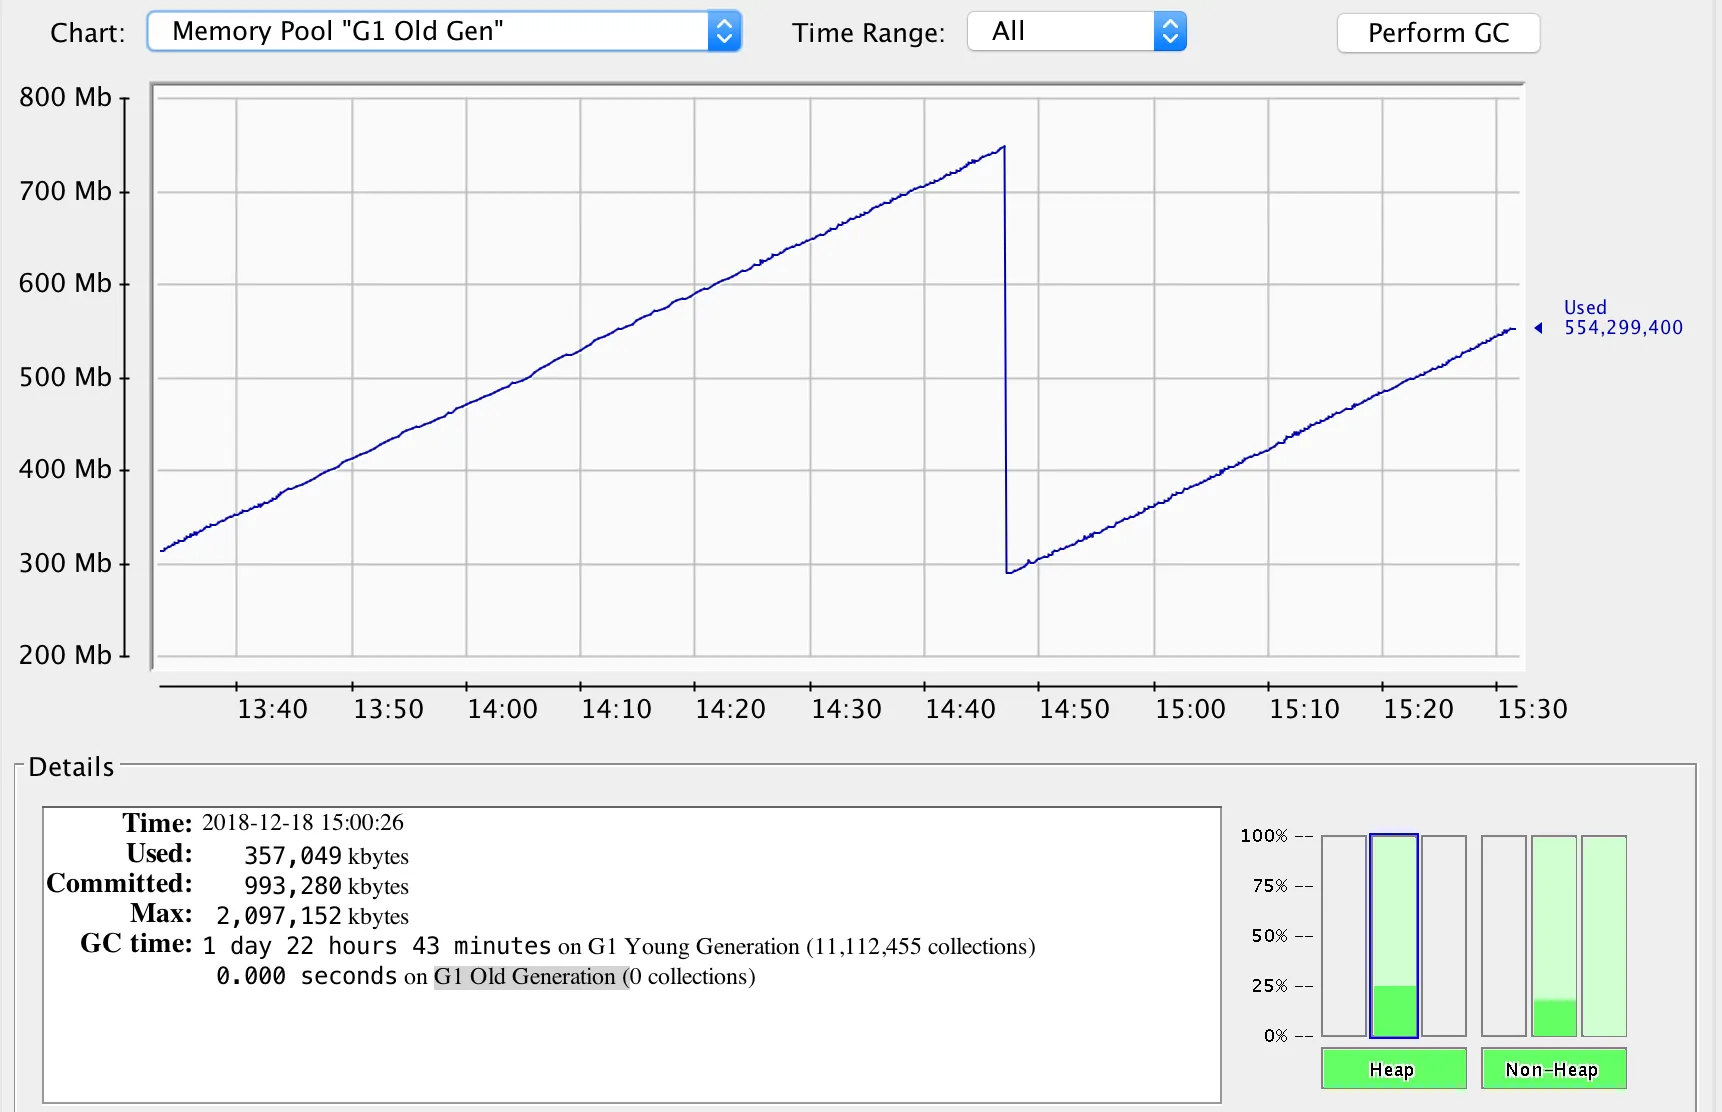
Task: Click the '300 Mb' y-axis label
Action: [x=65, y=563]
